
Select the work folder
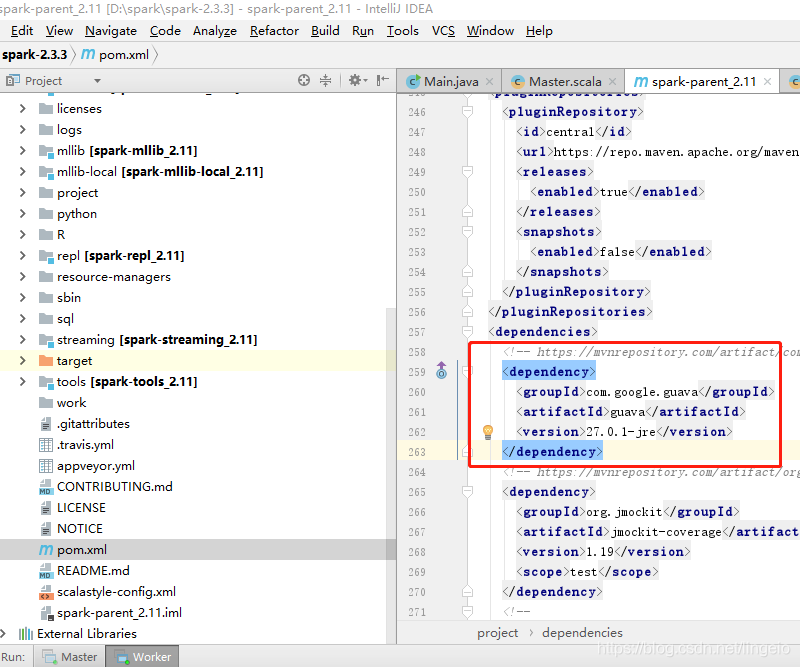[x=71, y=403]
